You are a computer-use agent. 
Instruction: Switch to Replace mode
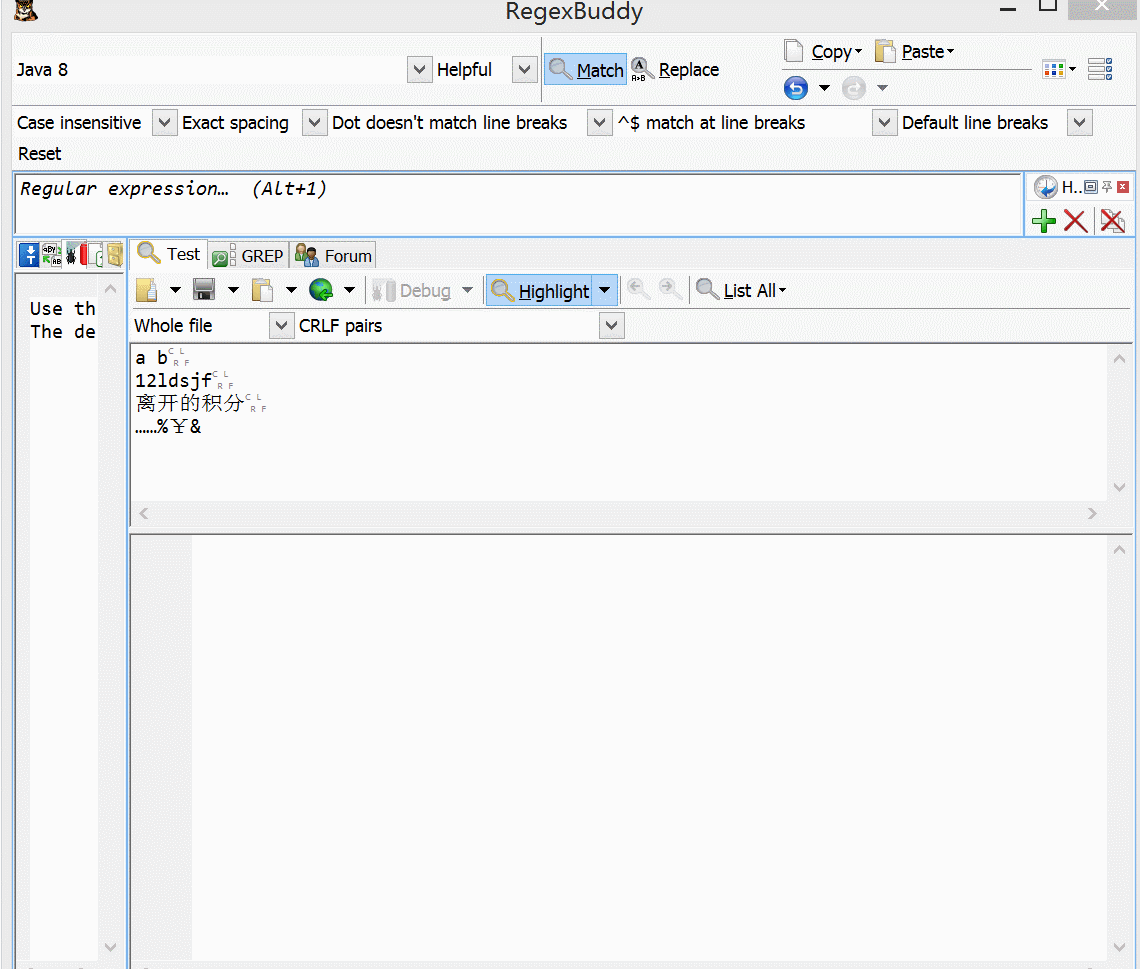pos(675,70)
